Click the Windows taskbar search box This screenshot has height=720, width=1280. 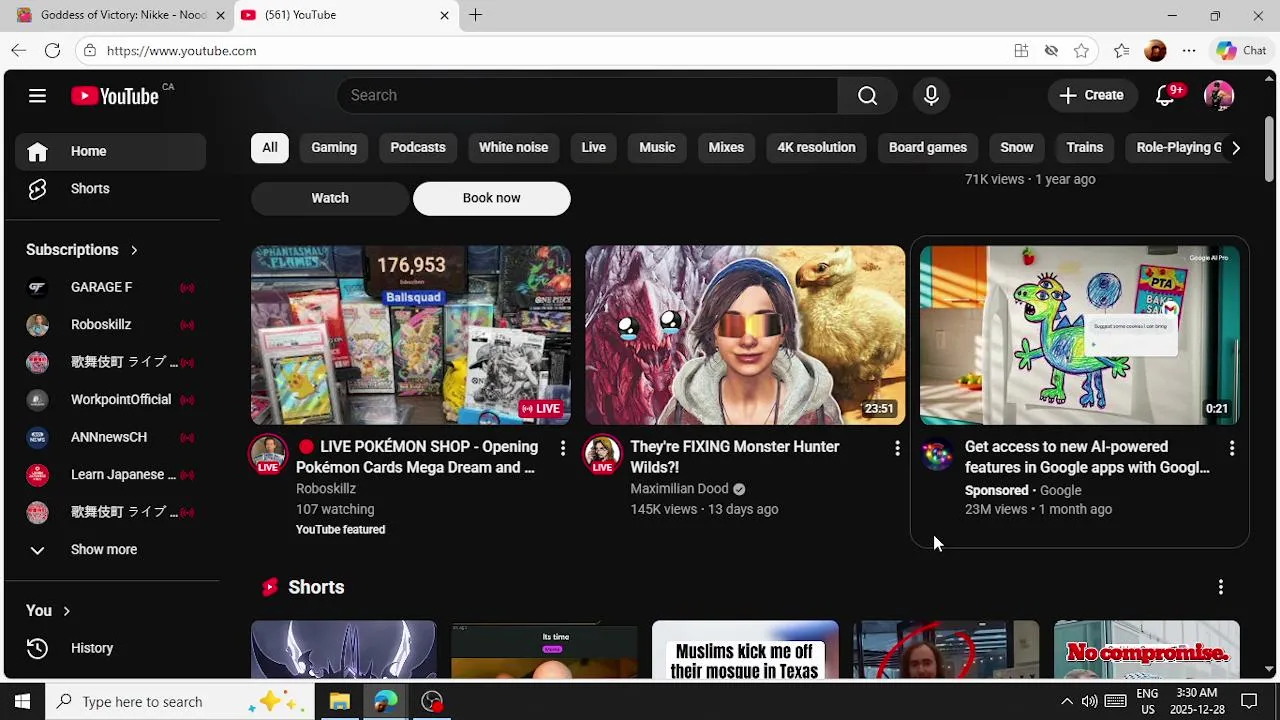click(179, 701)
